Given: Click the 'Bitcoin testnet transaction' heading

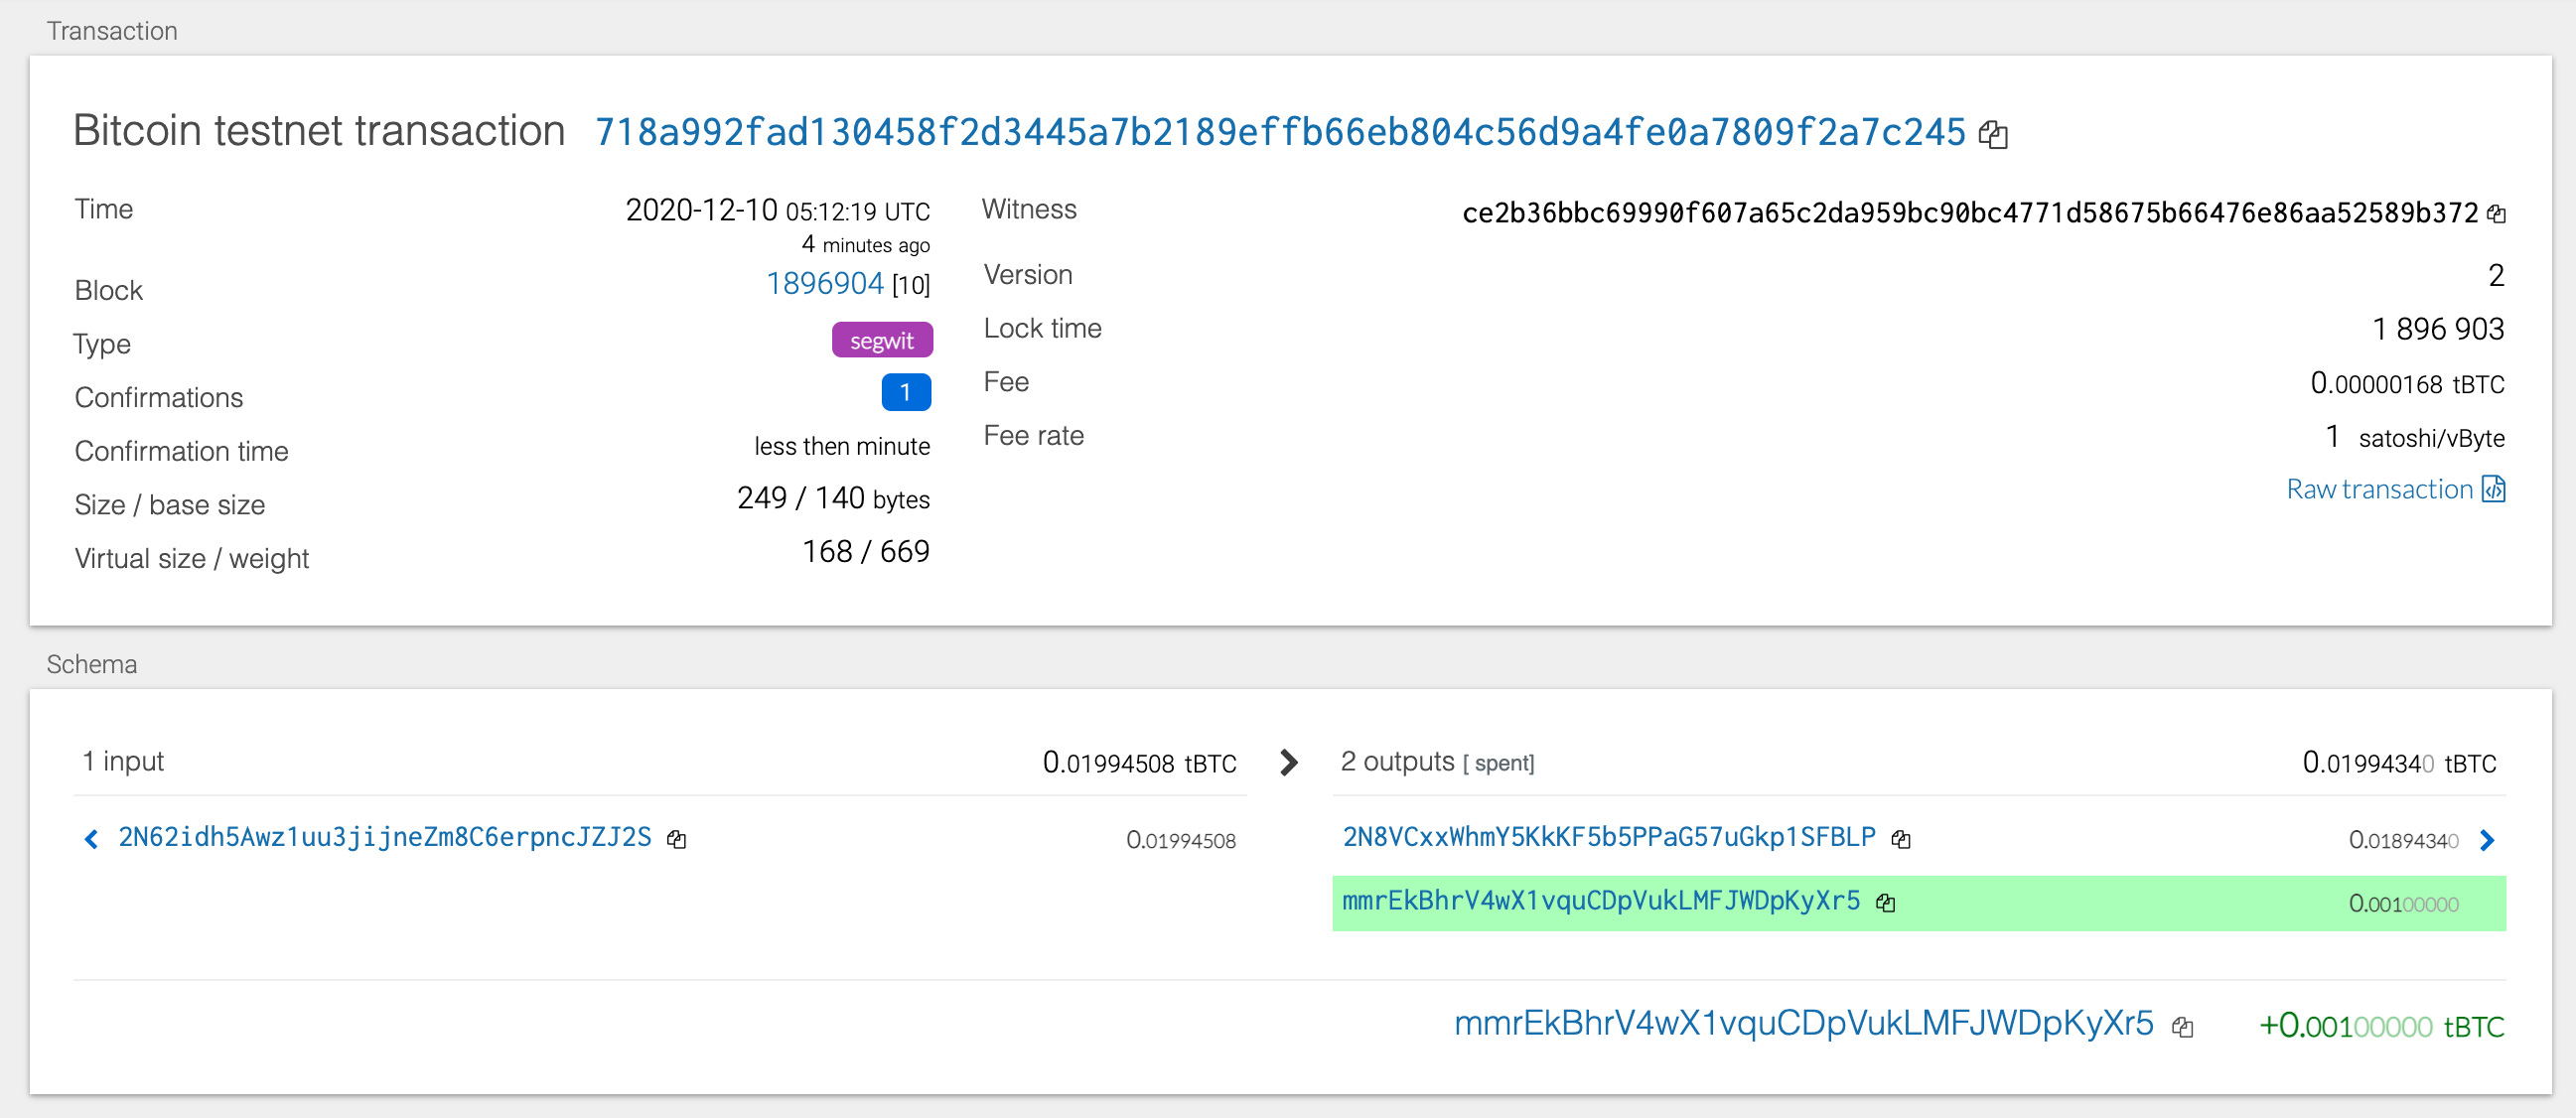Looking at the screenshot, I should (x=319, y=131).
